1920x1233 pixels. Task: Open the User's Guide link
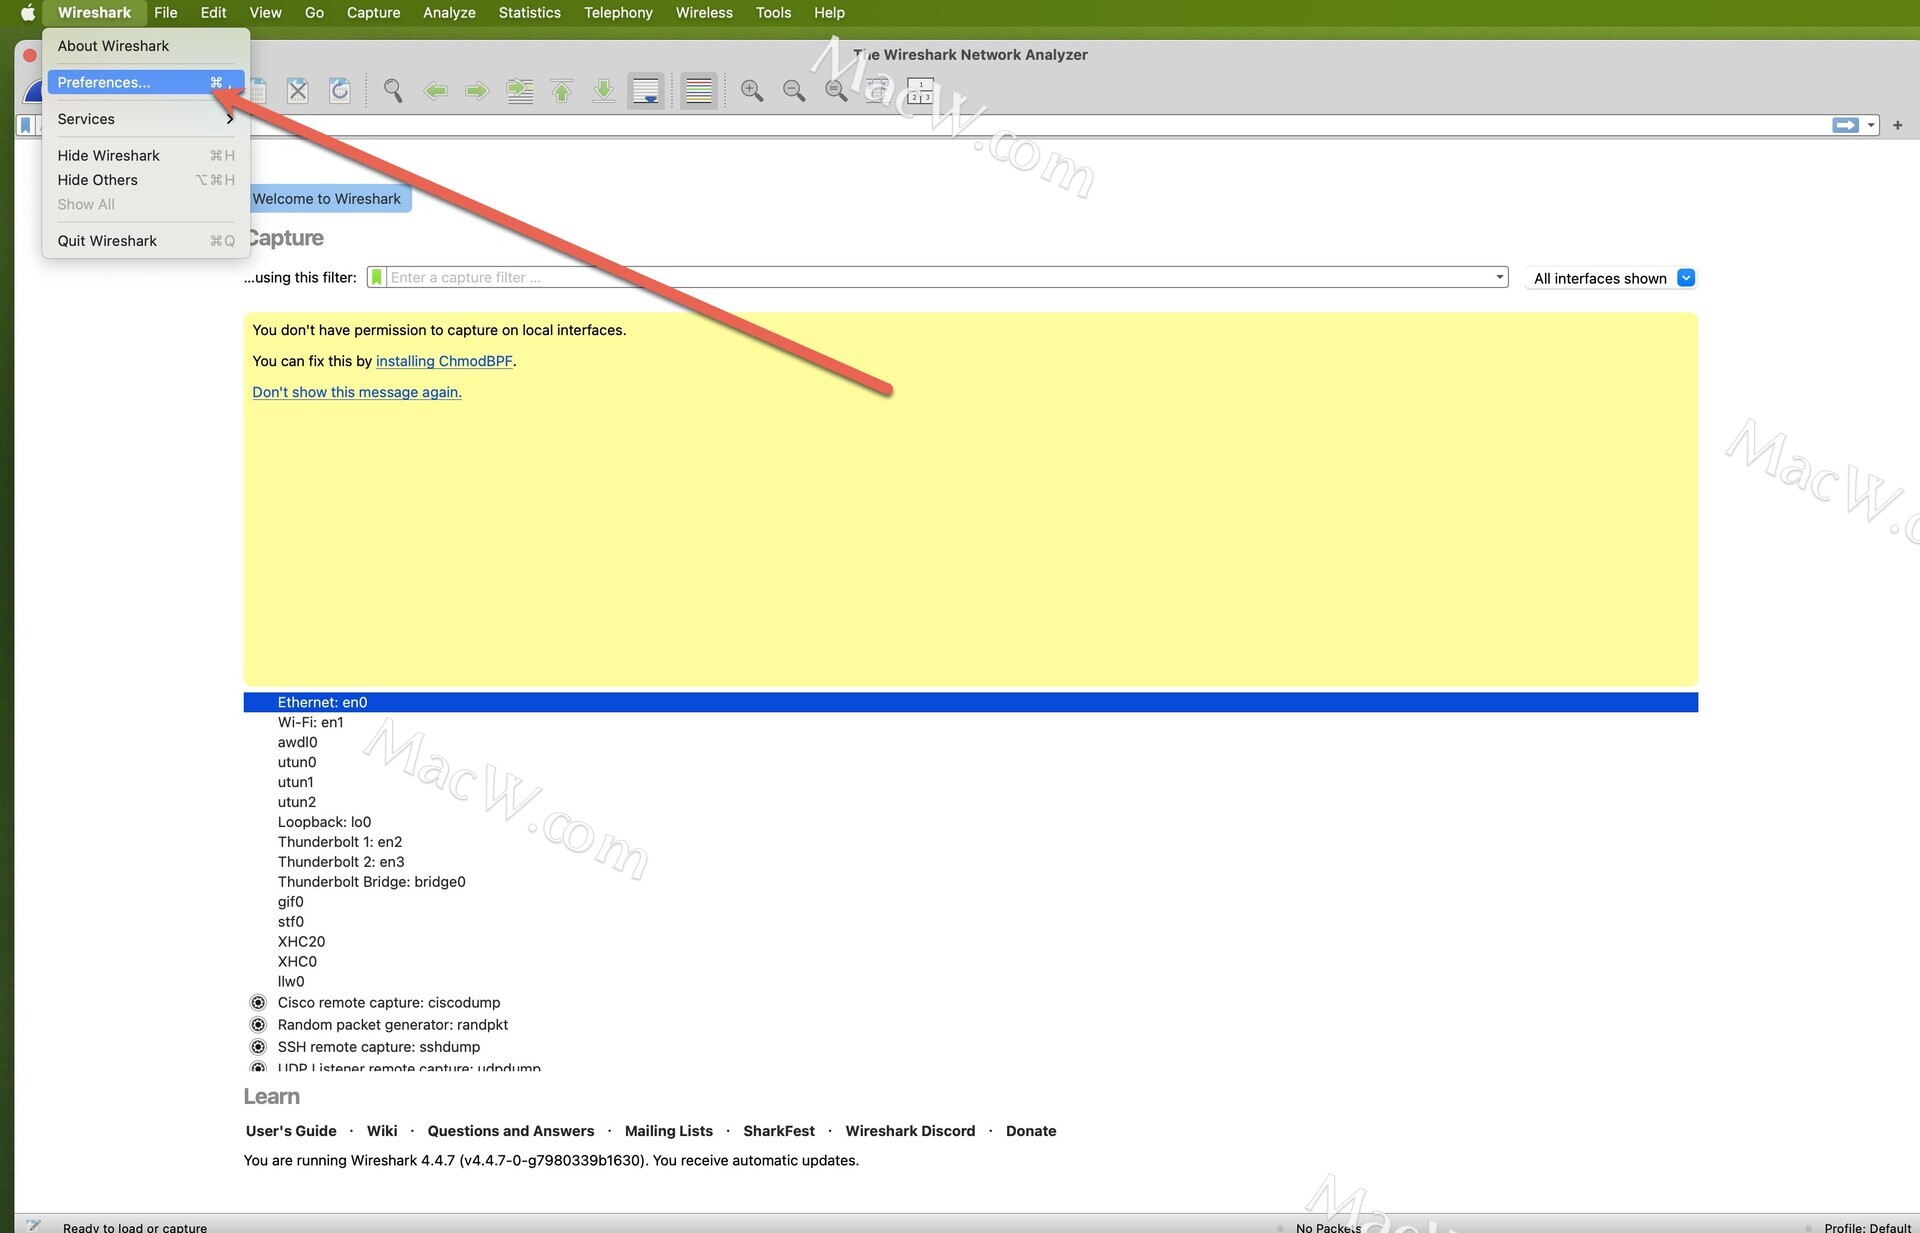(x=291, y=1131)
